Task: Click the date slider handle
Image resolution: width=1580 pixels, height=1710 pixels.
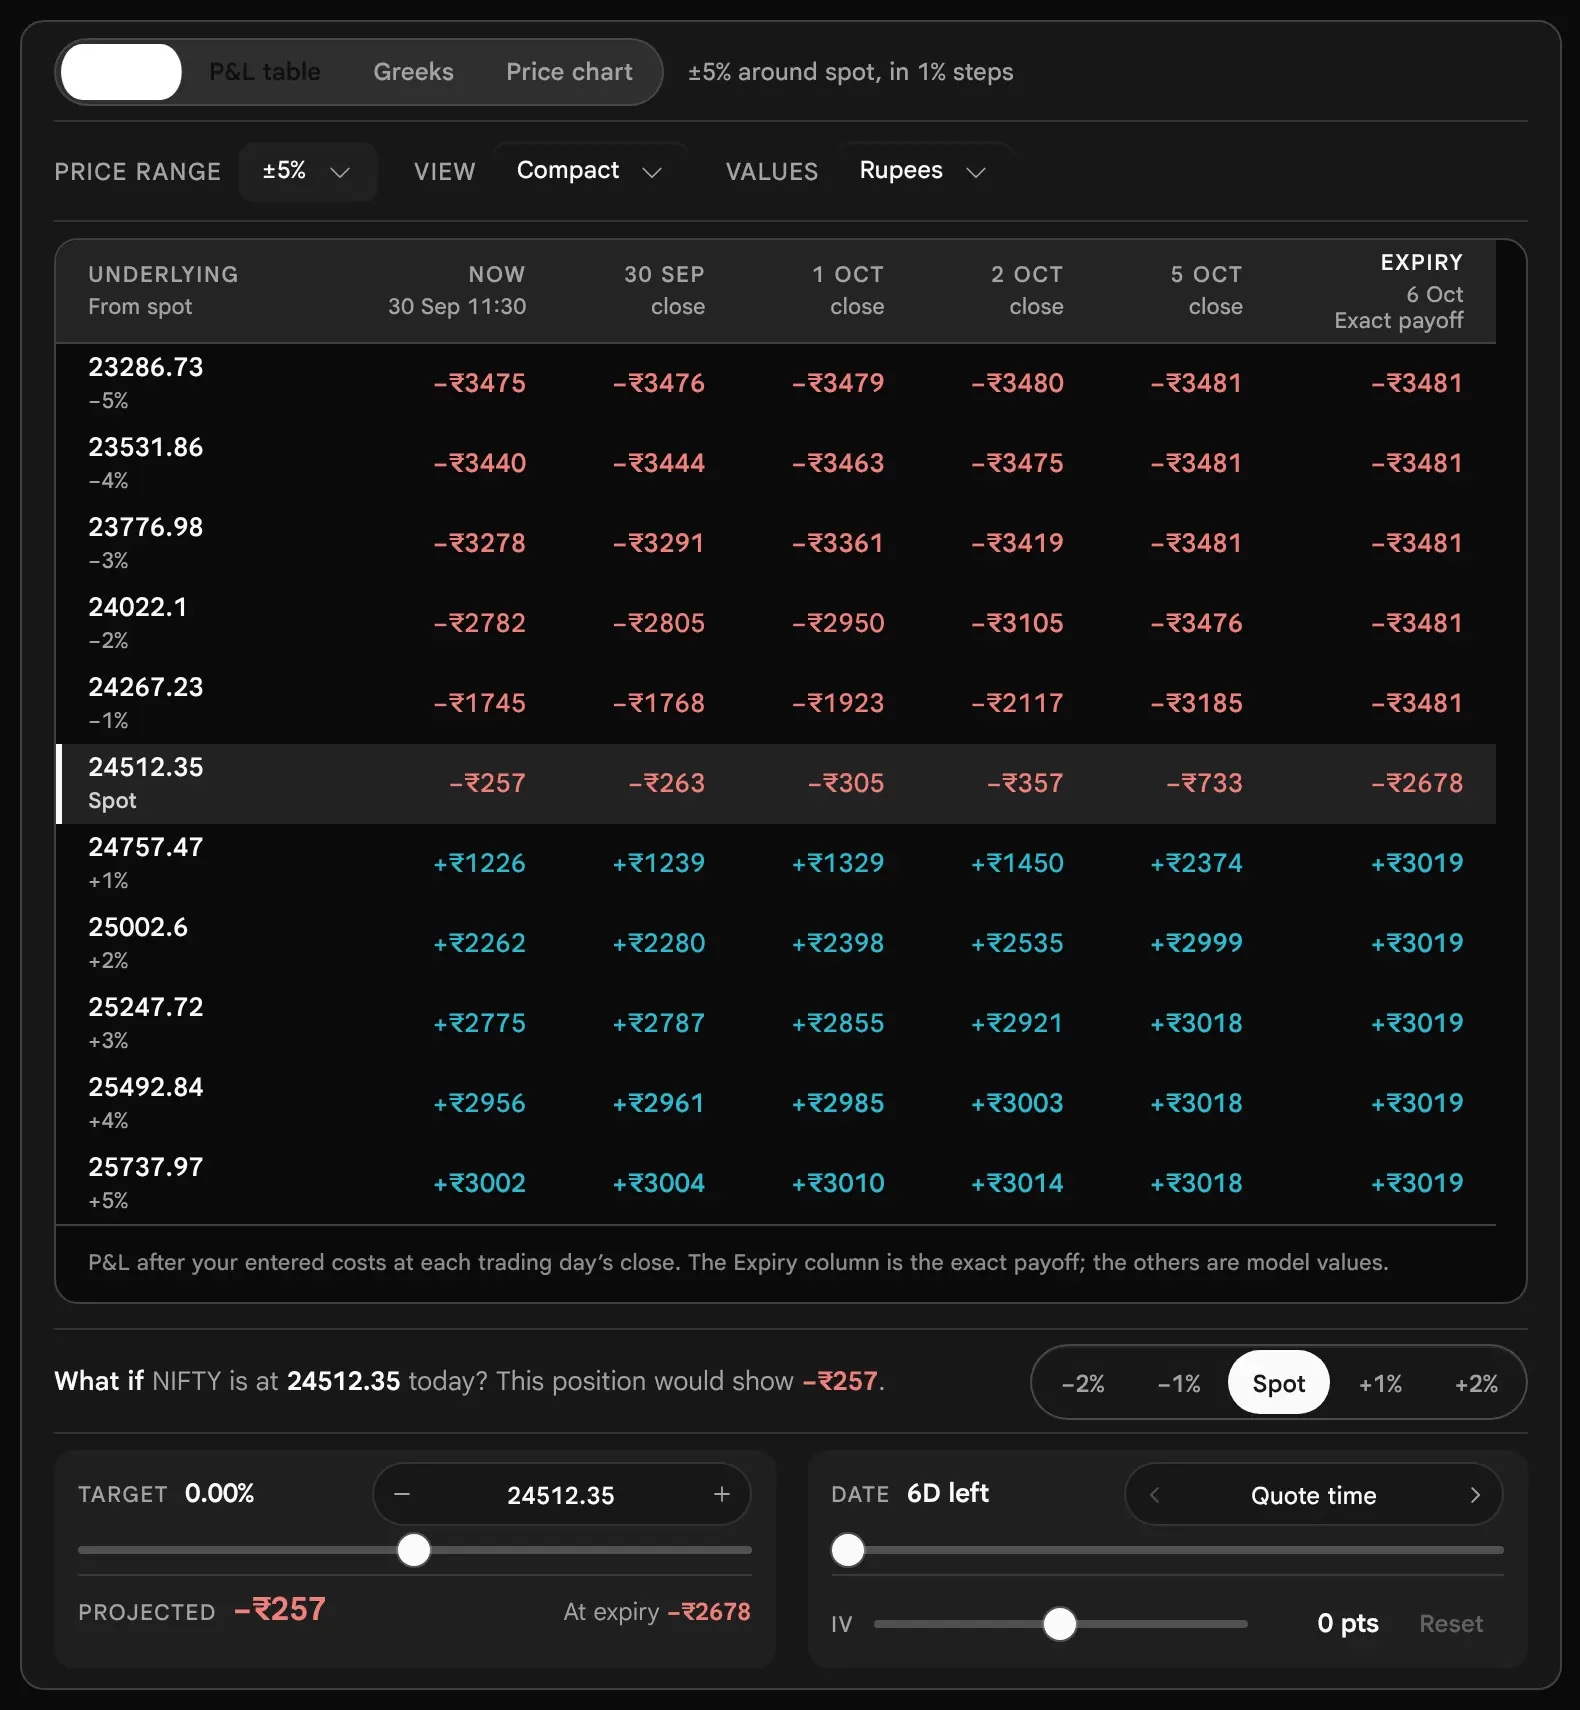Action: [848, 1550]
